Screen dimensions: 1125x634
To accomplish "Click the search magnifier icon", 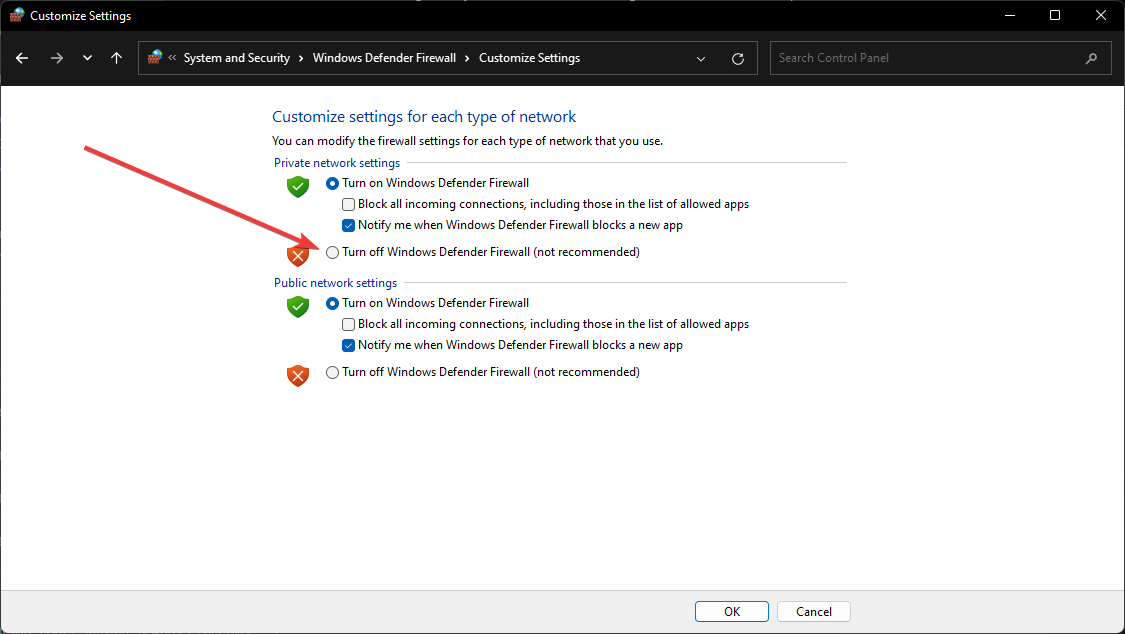I will 1091,58.
